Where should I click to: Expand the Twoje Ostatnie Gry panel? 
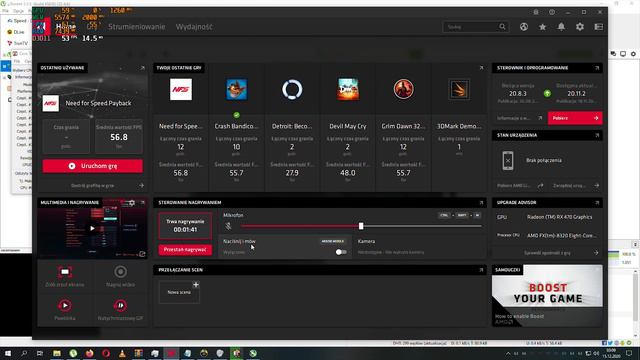pos(481,68)
